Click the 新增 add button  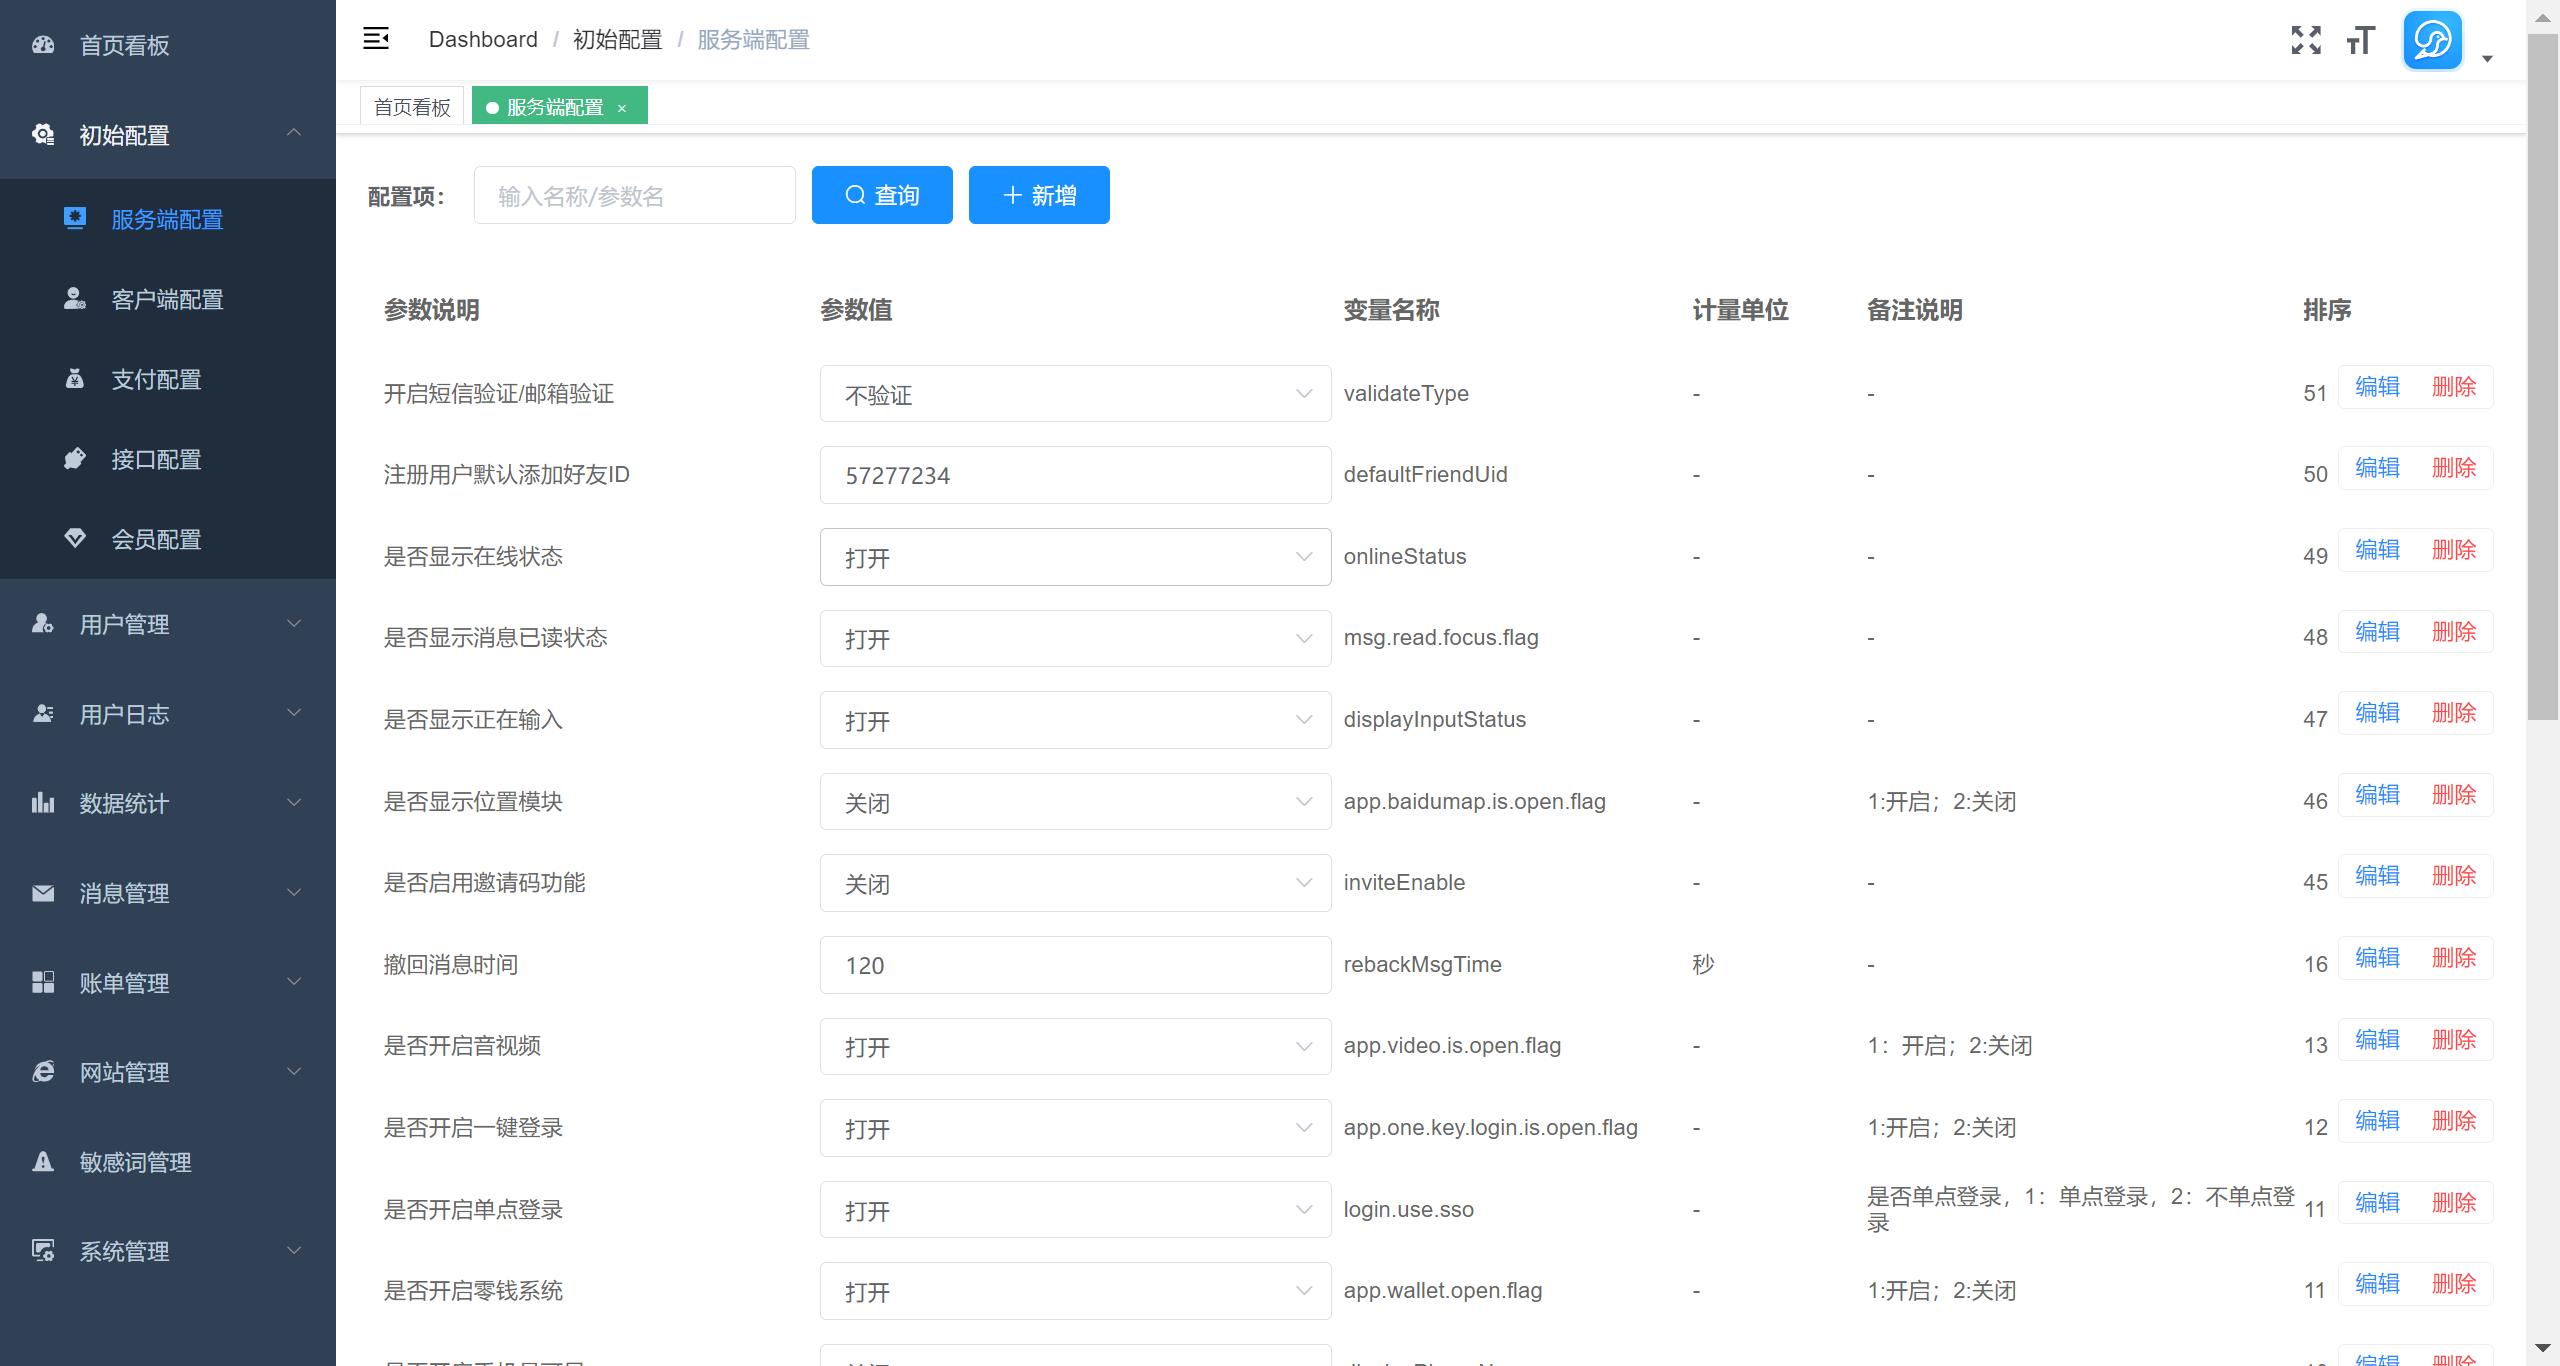(1038, 194)
